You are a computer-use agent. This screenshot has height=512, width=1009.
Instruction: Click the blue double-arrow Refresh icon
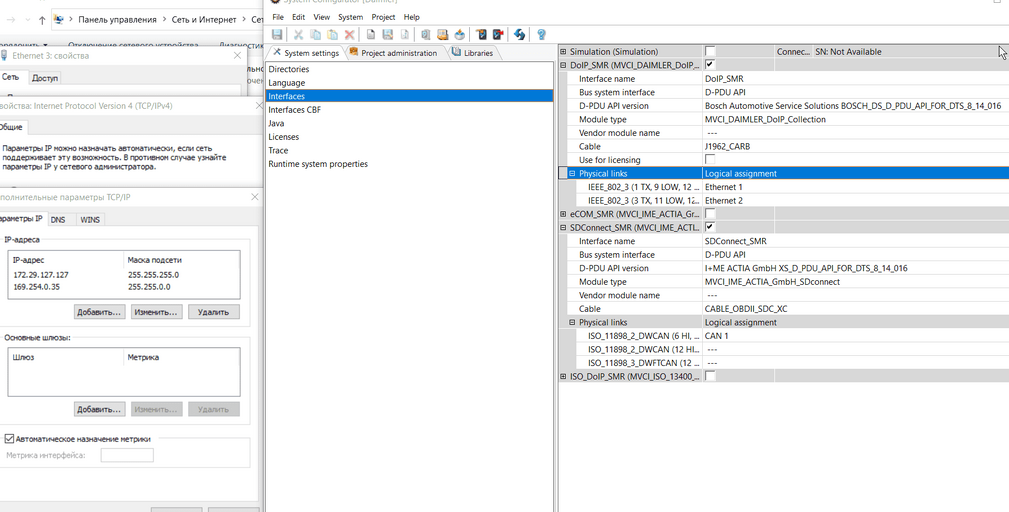519,35
